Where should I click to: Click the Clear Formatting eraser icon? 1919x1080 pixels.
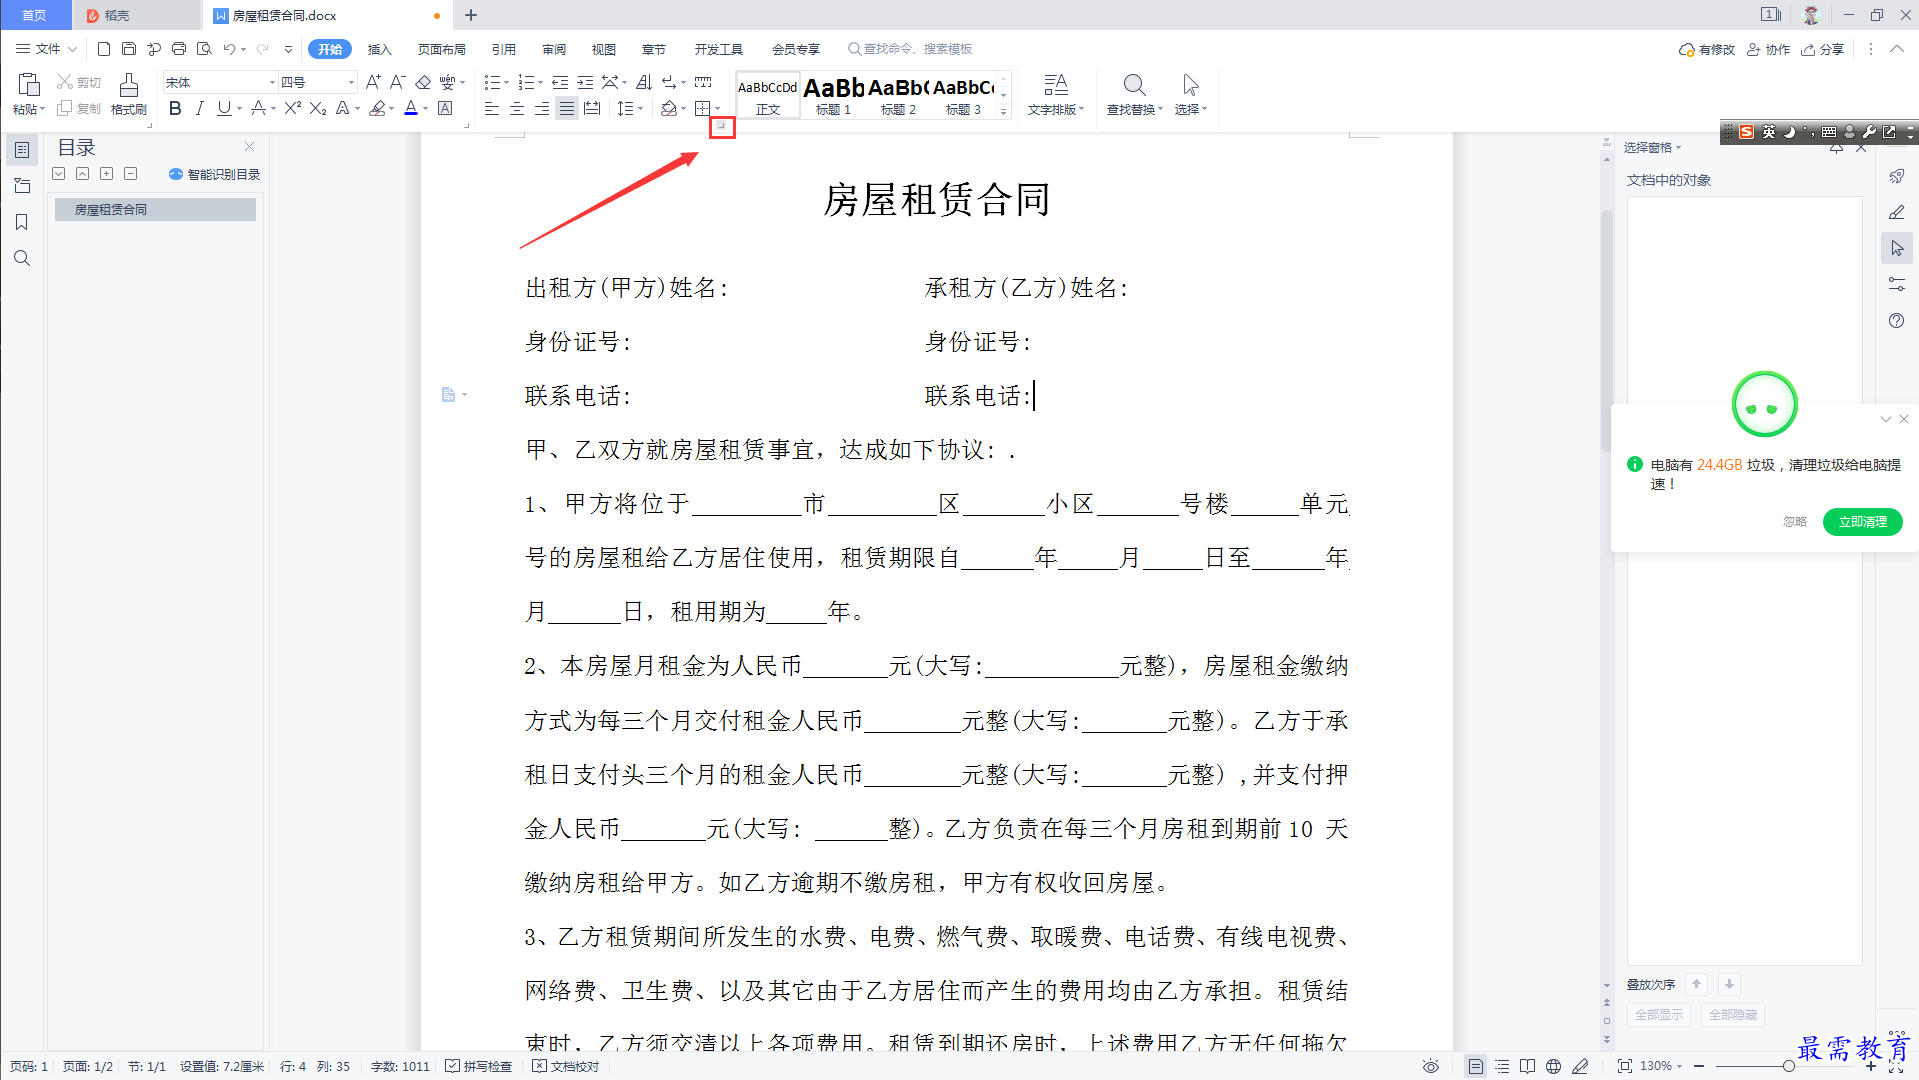[423, 82]
